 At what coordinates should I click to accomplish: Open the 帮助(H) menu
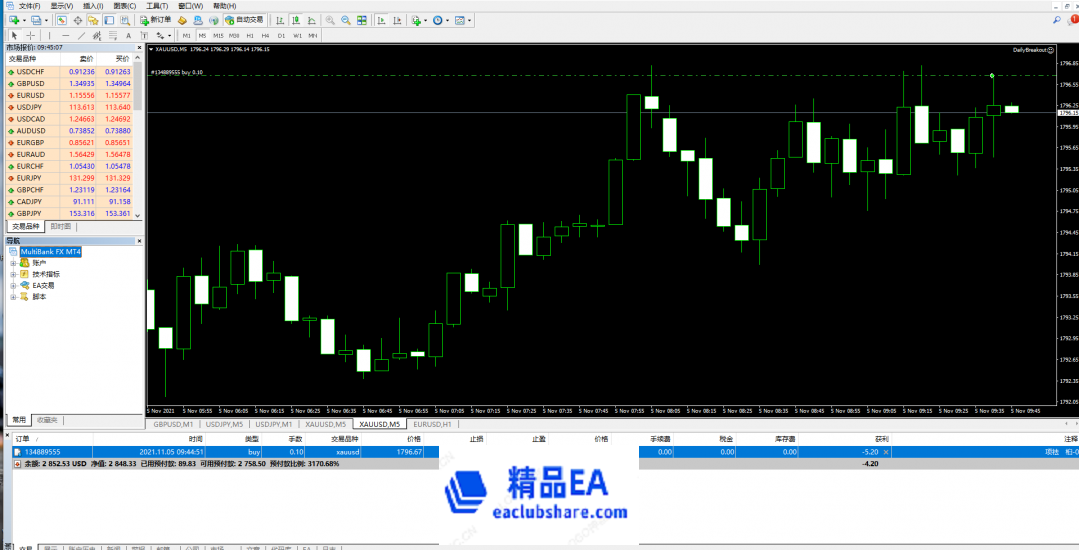[x=225, y=6]
